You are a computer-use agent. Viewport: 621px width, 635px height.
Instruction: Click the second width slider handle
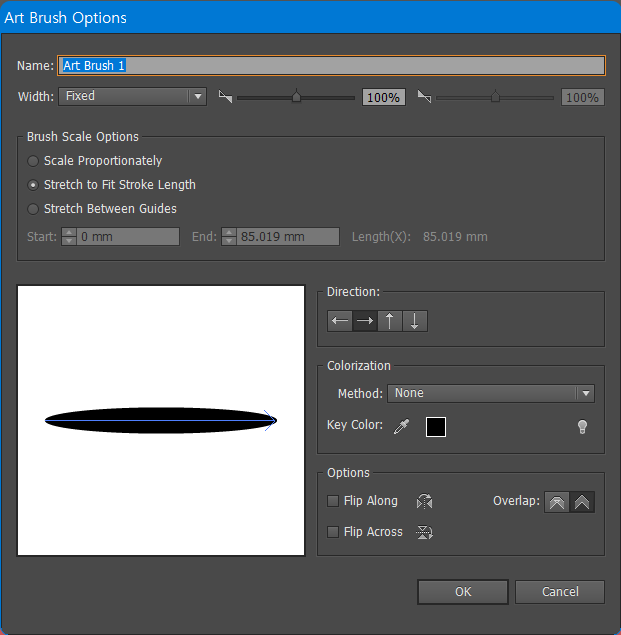click(495, 96)
